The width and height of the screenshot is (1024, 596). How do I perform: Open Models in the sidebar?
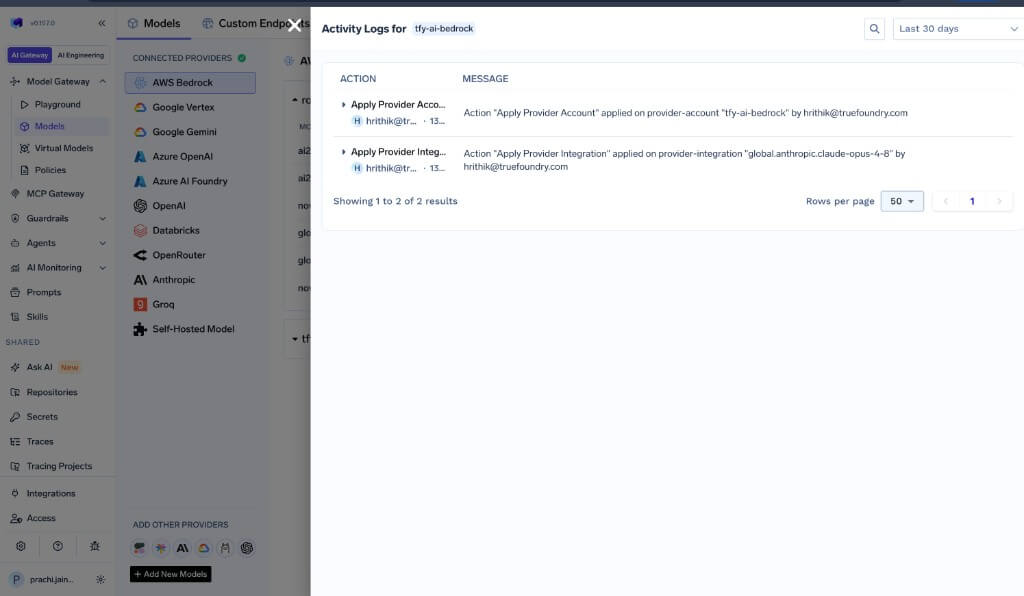click(50, 126)
